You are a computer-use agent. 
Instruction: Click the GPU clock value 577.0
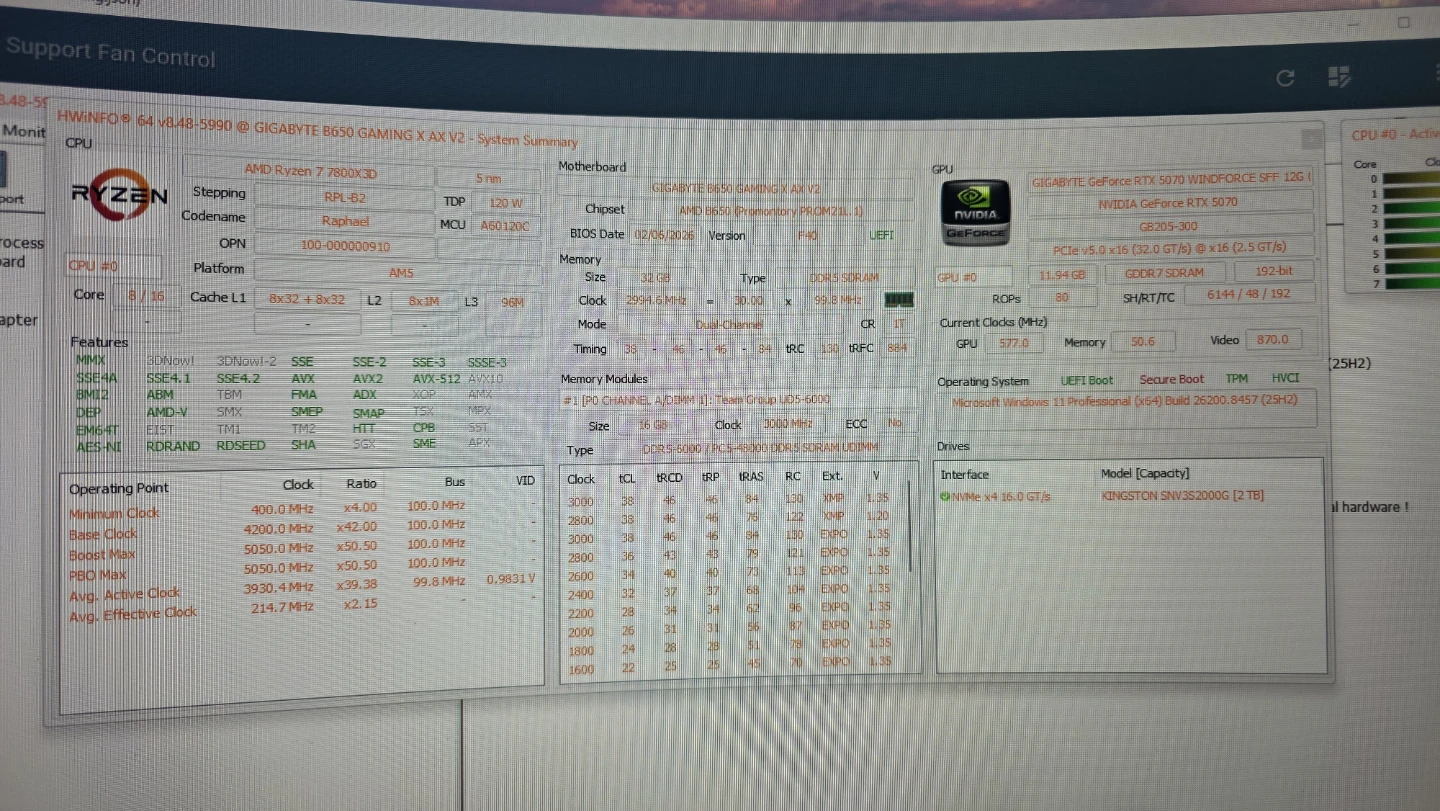click(1013, 342)
